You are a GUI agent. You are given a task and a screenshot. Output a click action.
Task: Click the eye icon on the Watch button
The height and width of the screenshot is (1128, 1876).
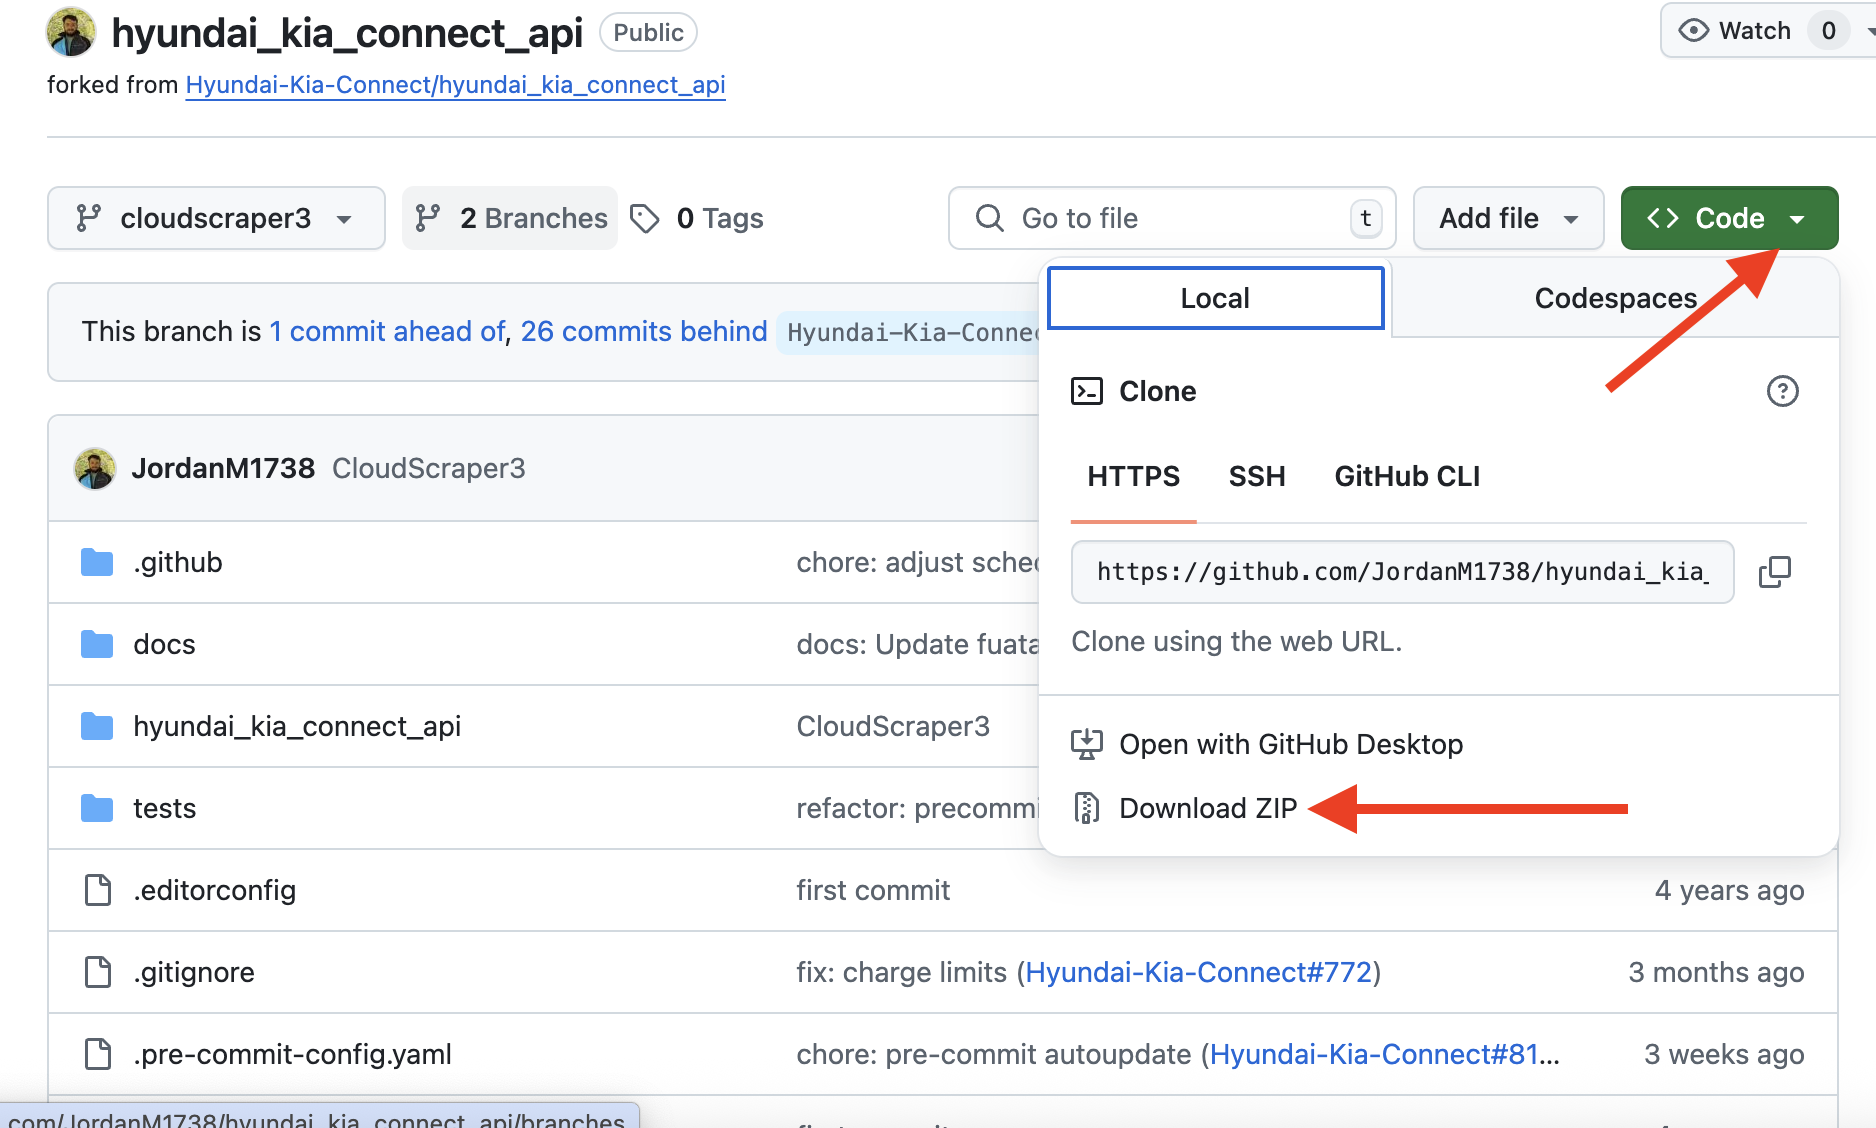coord(1694,30)
